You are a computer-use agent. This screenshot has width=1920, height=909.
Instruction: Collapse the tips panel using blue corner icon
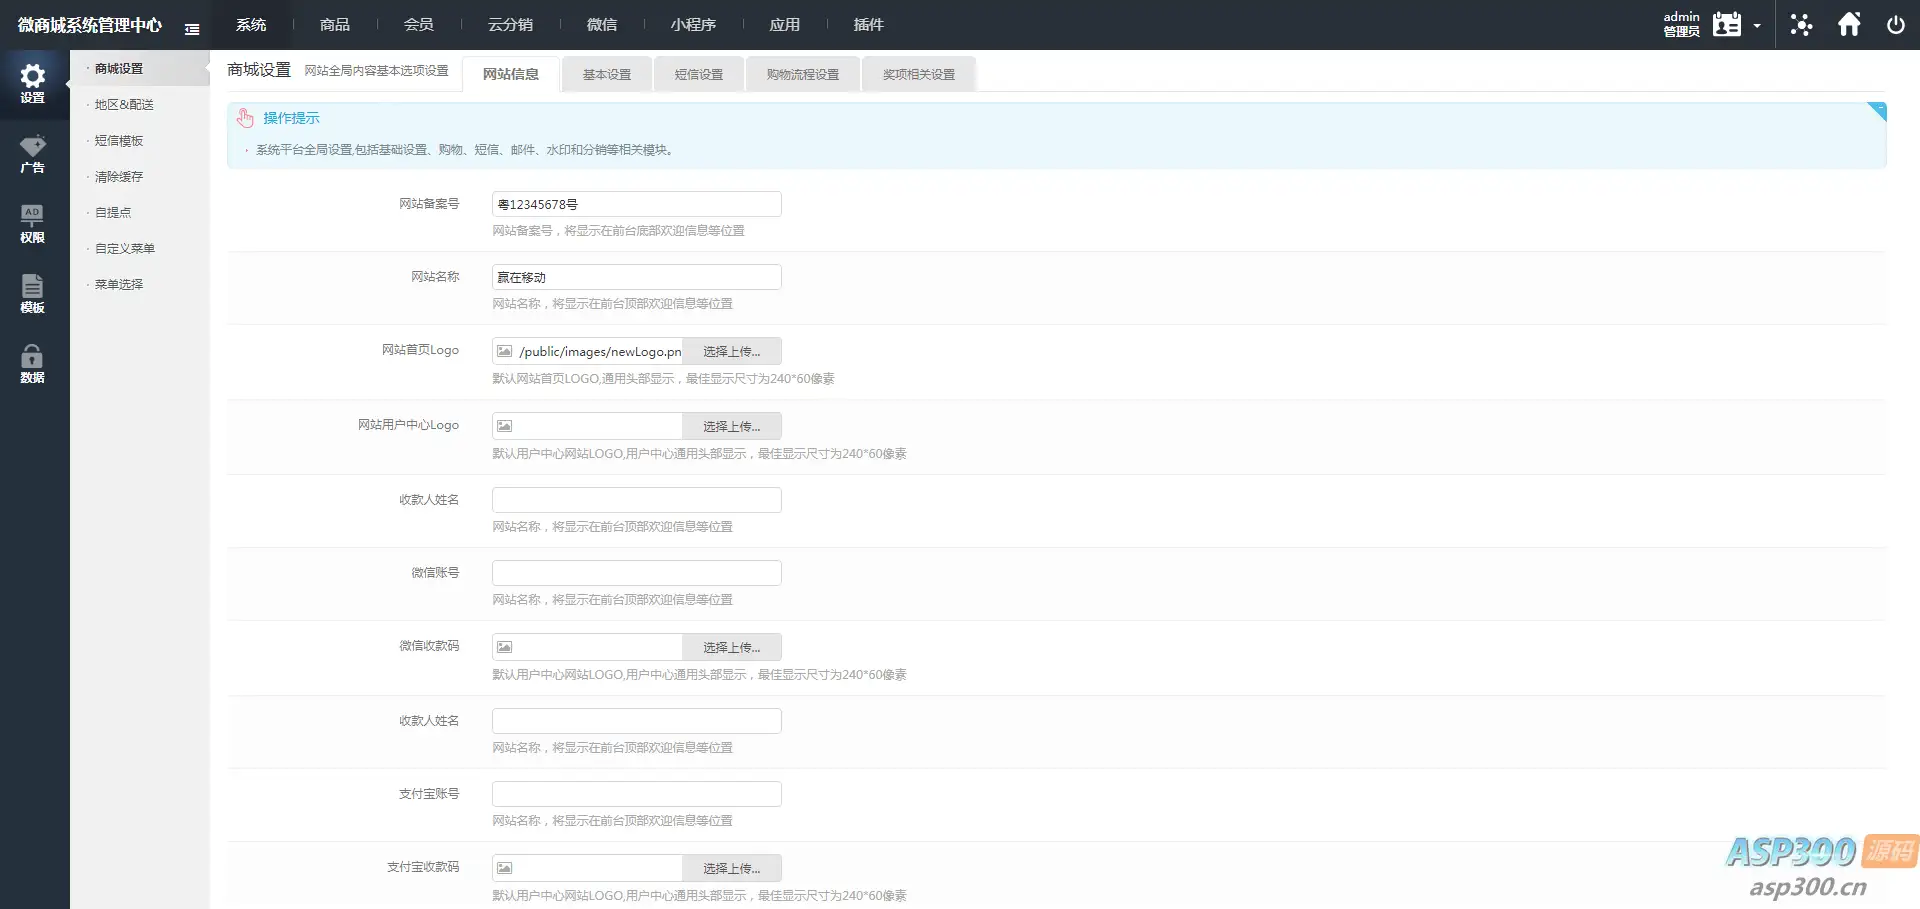point(1877,111)
